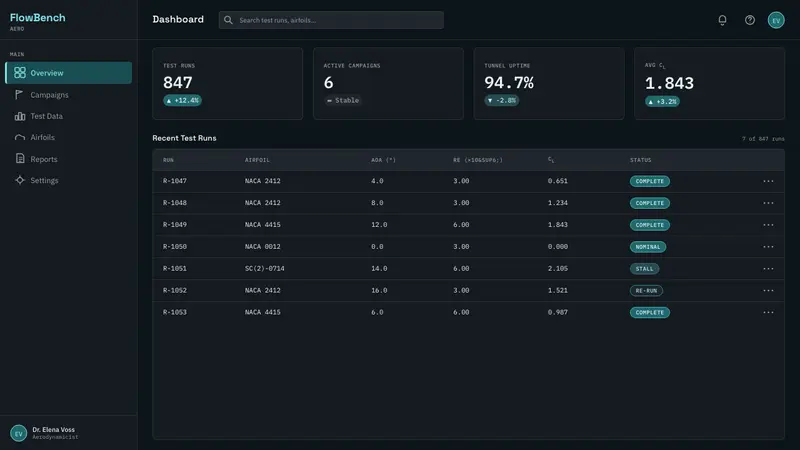This screenshot has height=450, width=800.
Task: Click the EV avatar in top bar
Action: pos(776,20)
